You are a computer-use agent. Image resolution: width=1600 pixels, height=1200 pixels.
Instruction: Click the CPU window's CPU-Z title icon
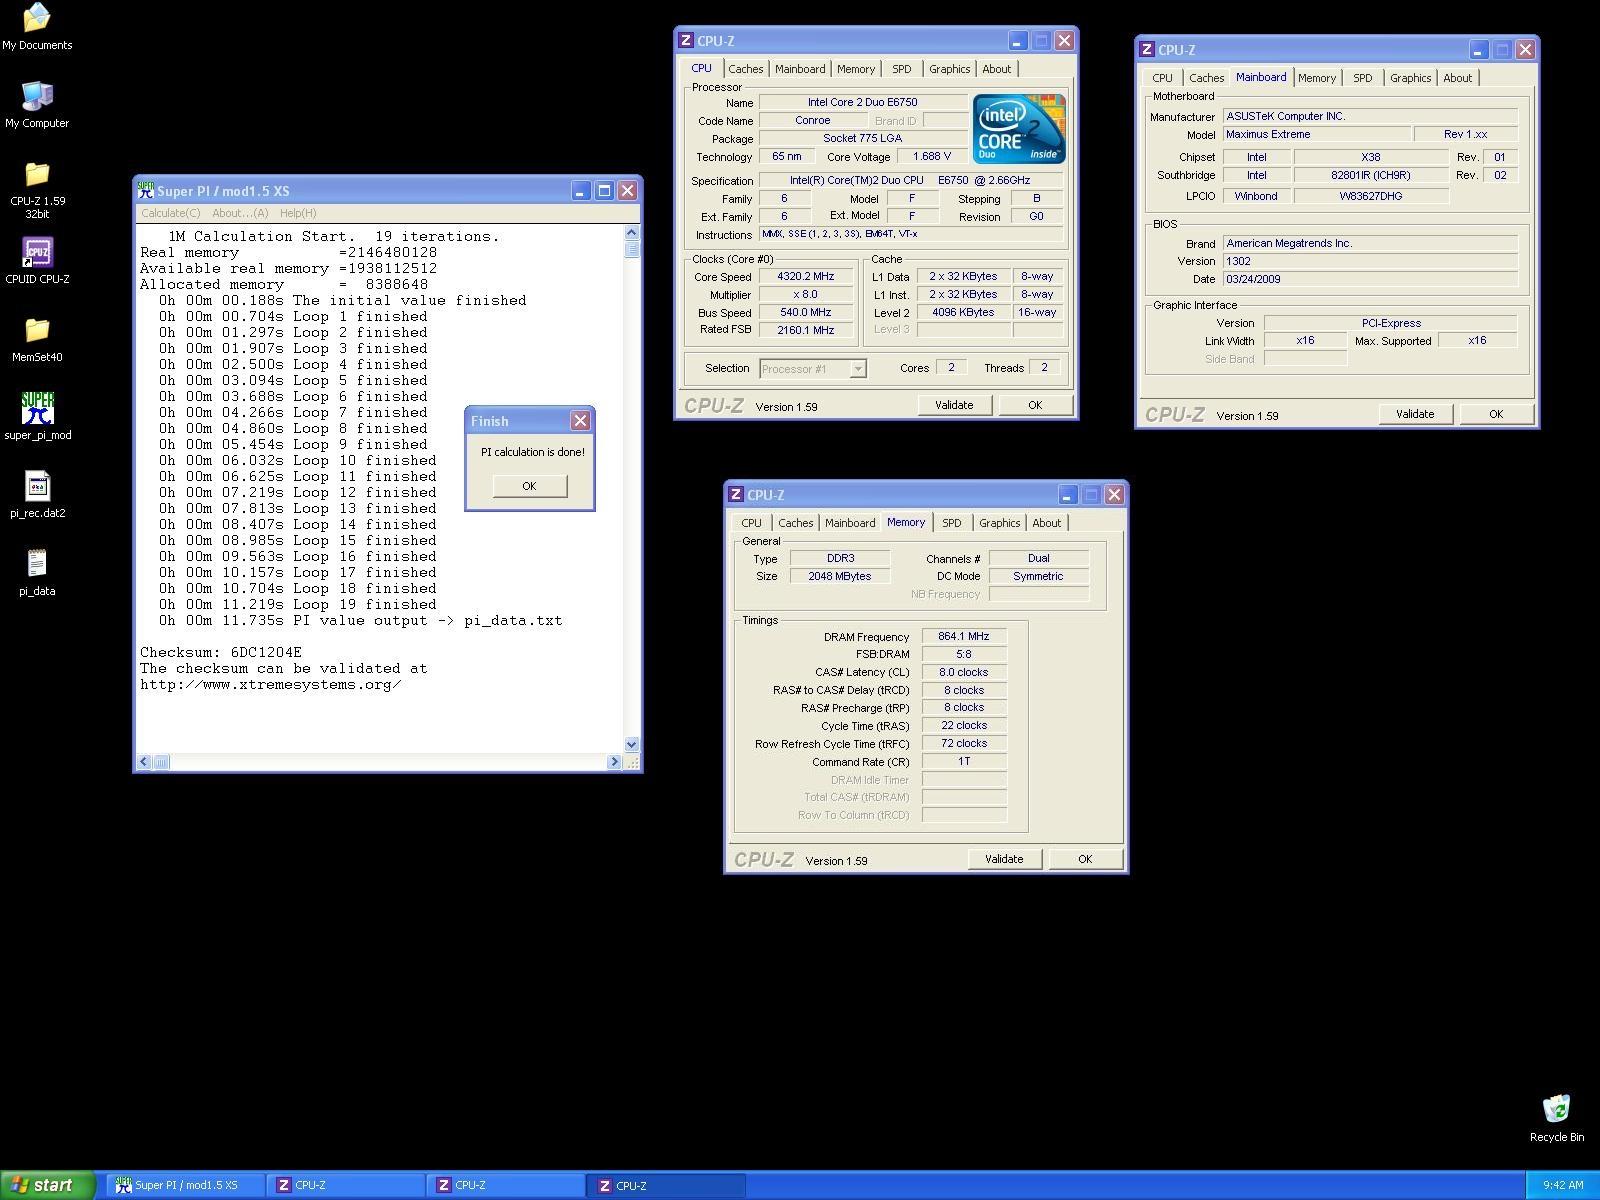[685, 41]
